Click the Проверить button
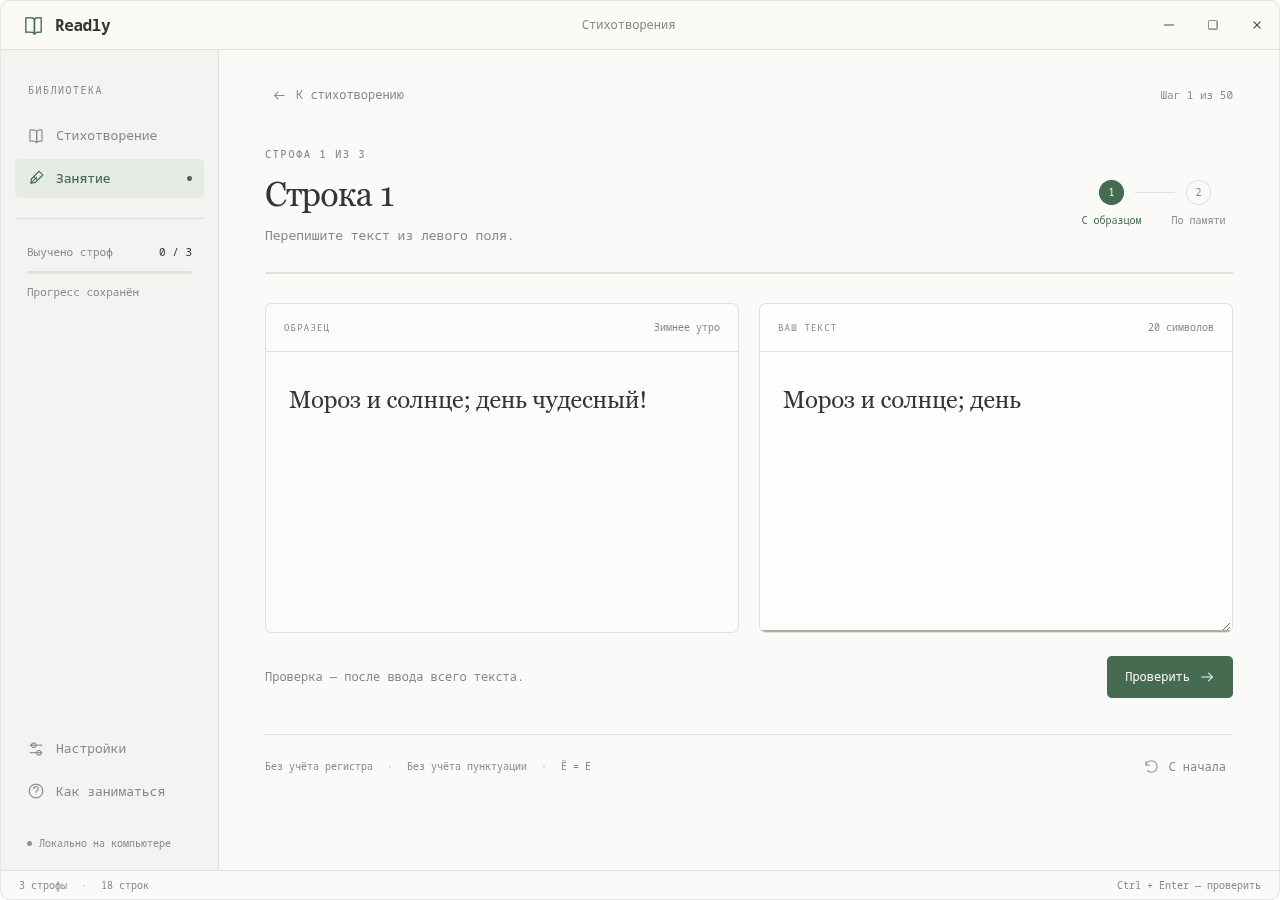The width and height of the screenshot is (1280, 900). click(x=1170, y=677)
